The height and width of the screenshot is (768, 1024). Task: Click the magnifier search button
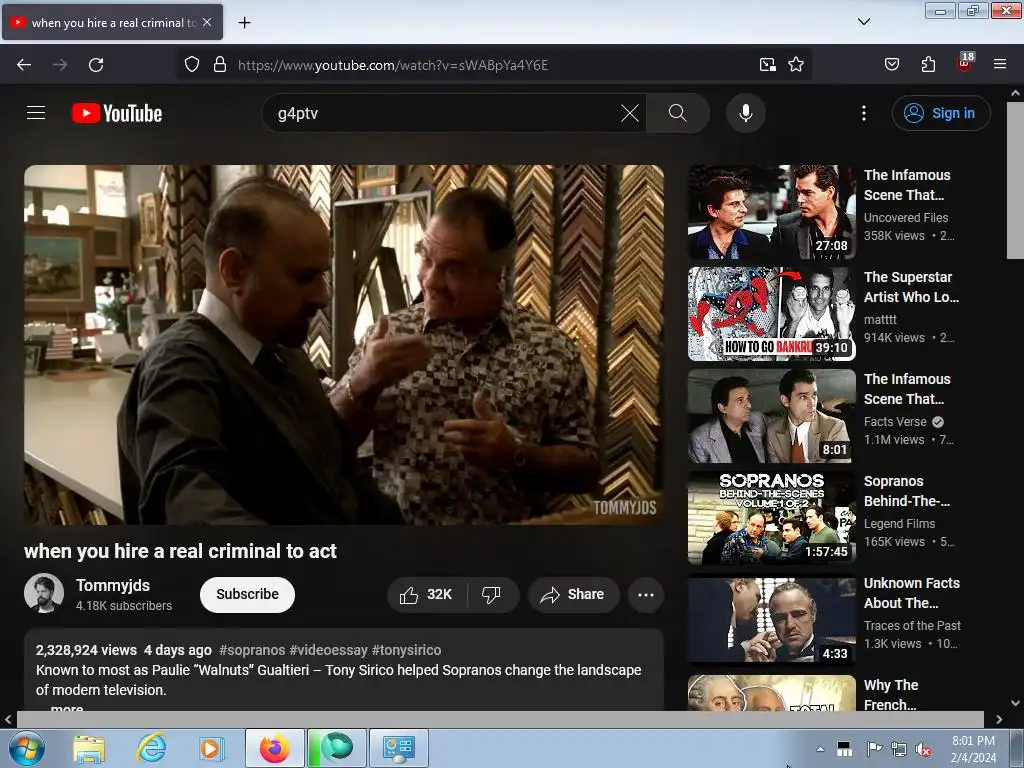(x=678, y=113)
